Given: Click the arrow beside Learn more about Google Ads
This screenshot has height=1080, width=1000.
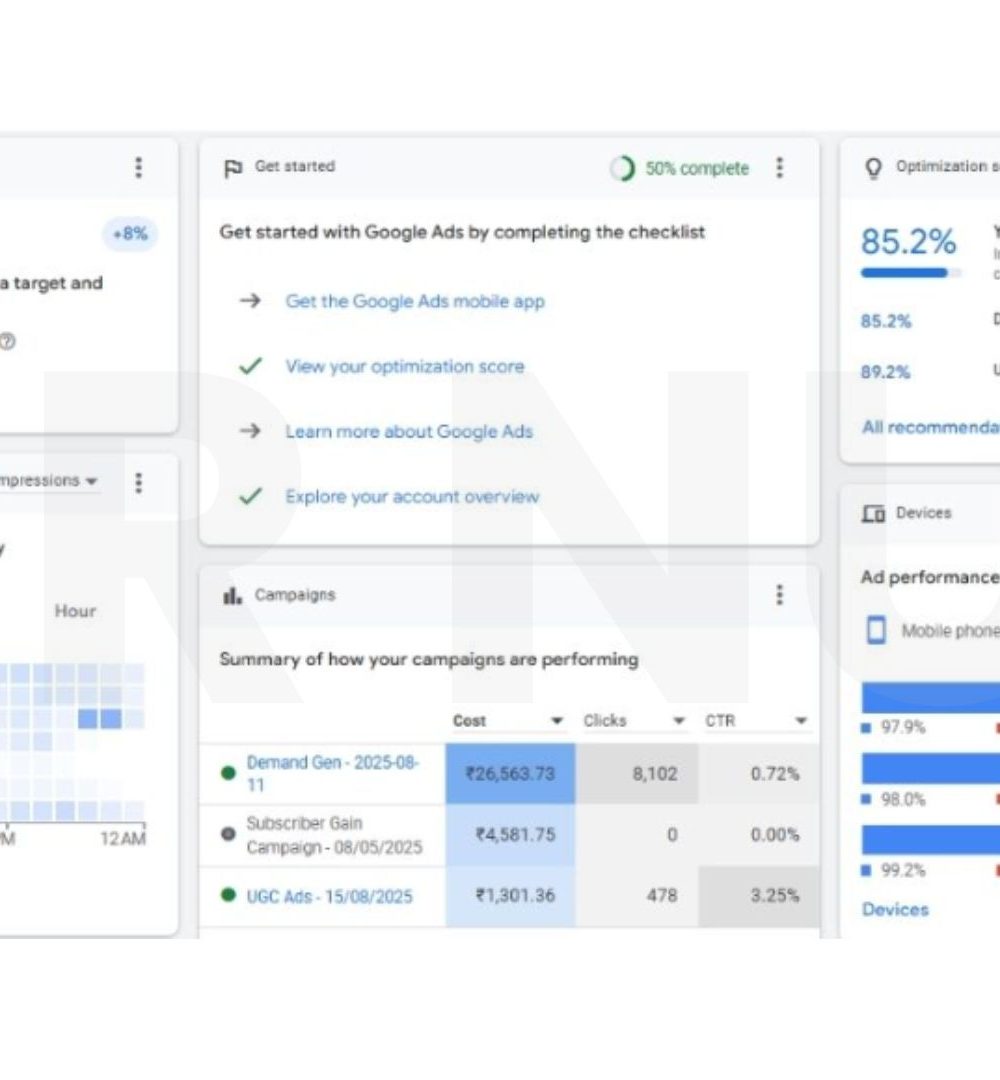Looking at the screenshot, I should pyautogui.click(x=250, y=430).
